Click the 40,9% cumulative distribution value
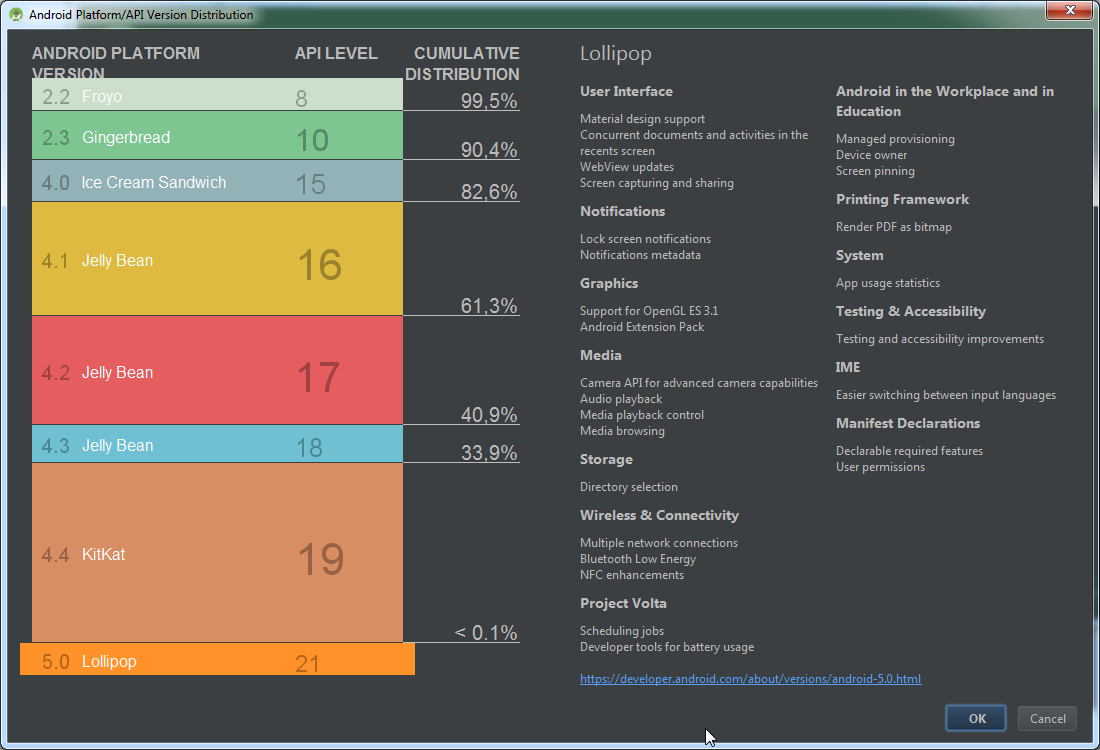Image resolution: width=1100 pixels, height=750 pixels. tap(489, 415)
